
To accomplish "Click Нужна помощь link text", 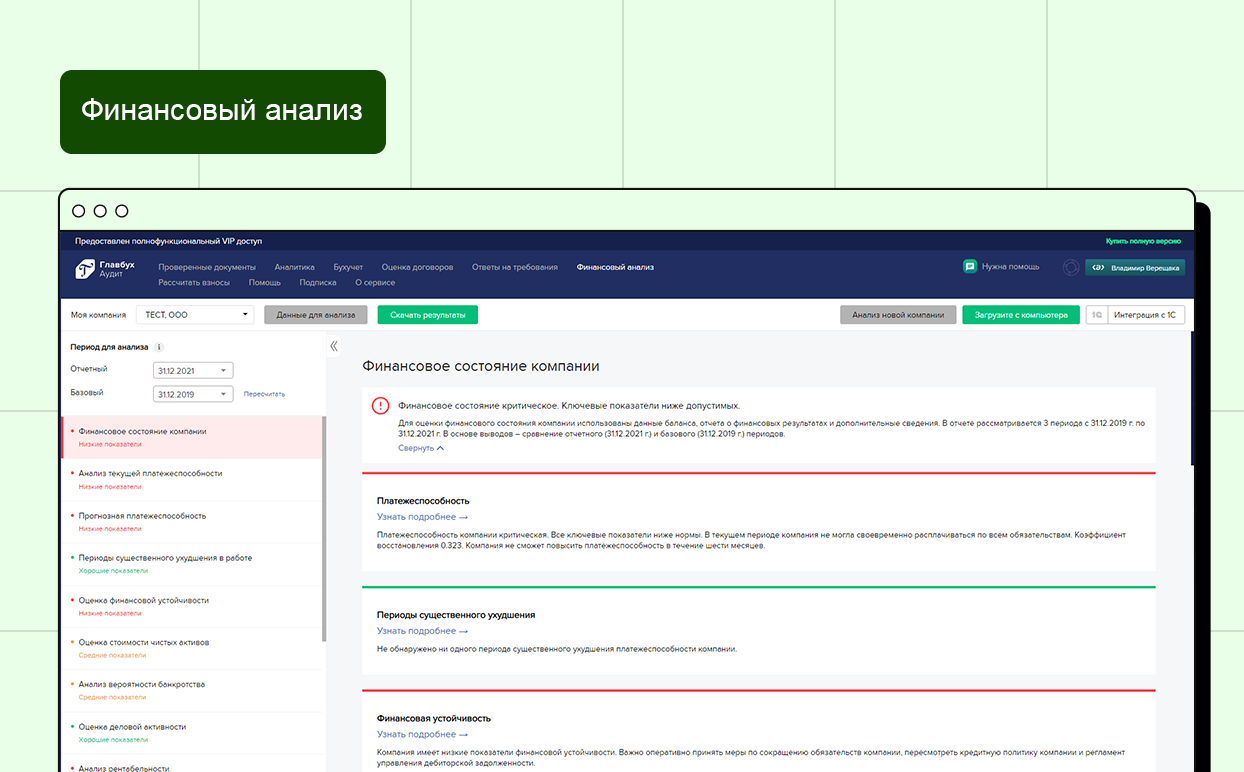I will coord(1010,267).
